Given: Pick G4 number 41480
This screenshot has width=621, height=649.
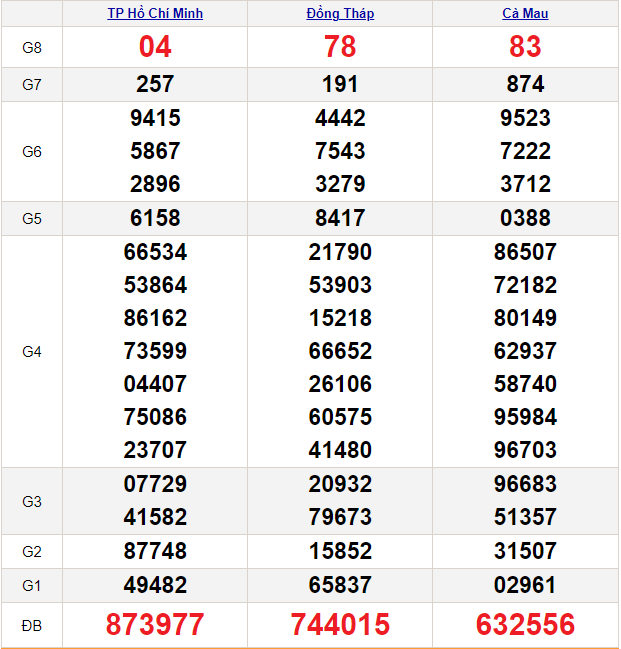Looking at the screenshot, I should click(x=340, y=449).
